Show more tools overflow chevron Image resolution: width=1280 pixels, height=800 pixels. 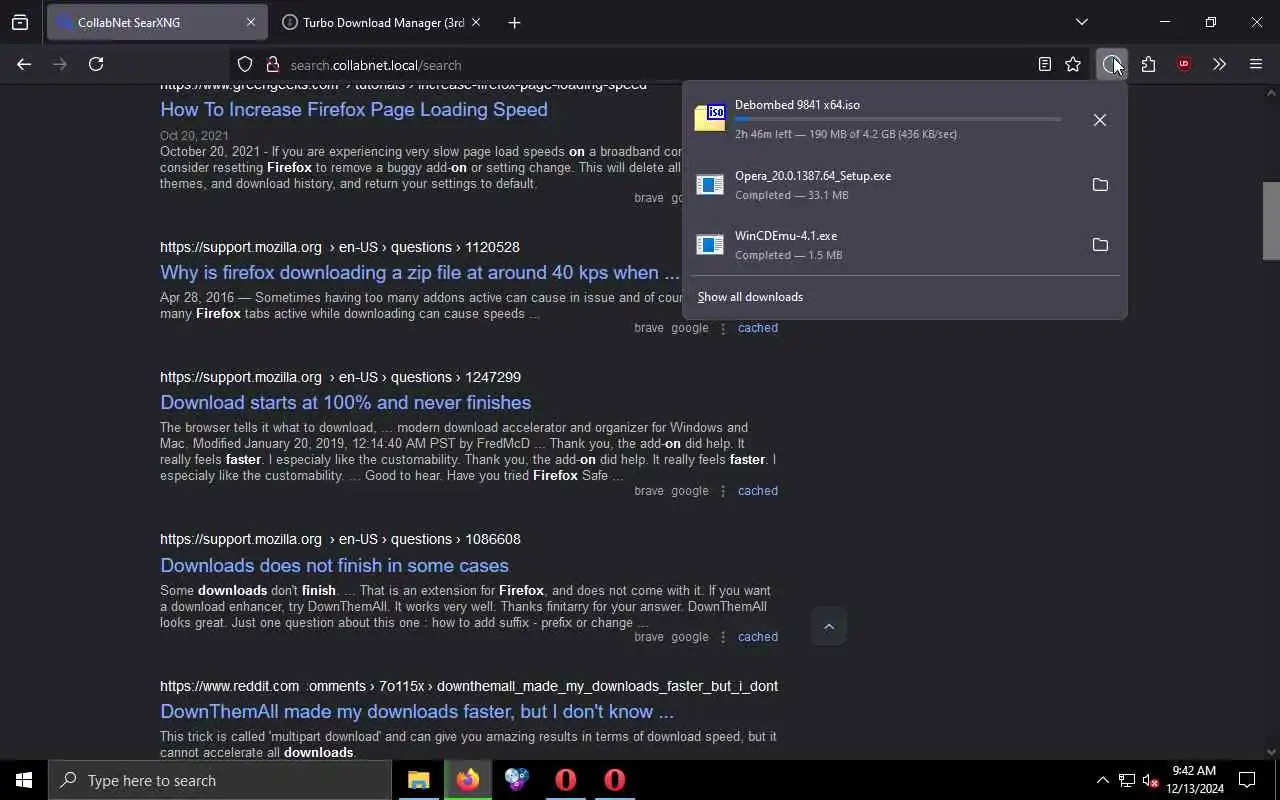click(1219, 64)
